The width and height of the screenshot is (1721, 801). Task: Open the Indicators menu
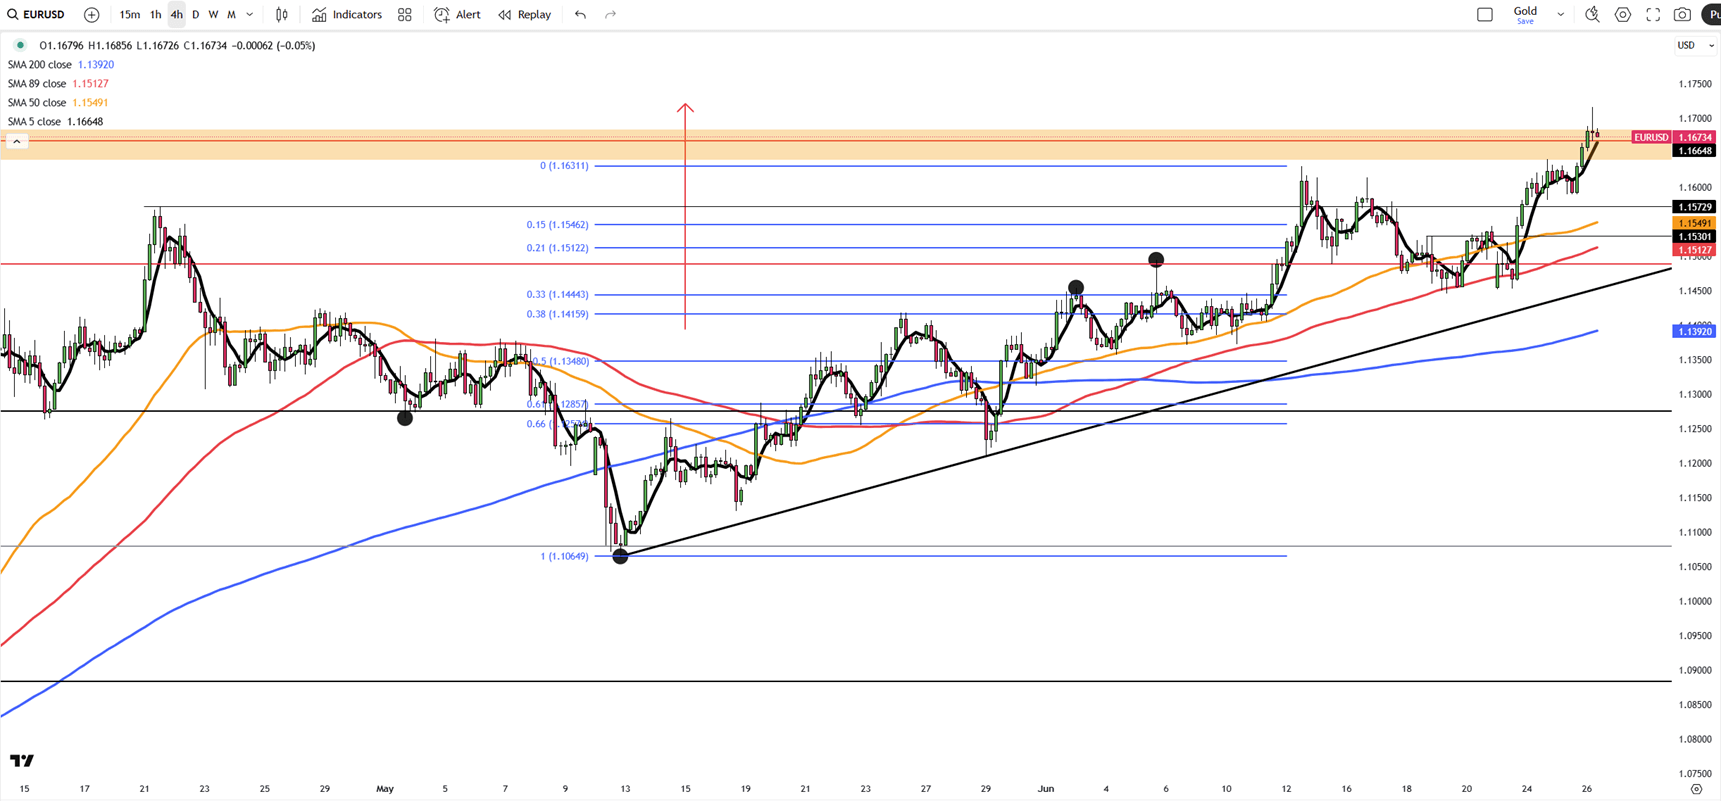[347, 15]
